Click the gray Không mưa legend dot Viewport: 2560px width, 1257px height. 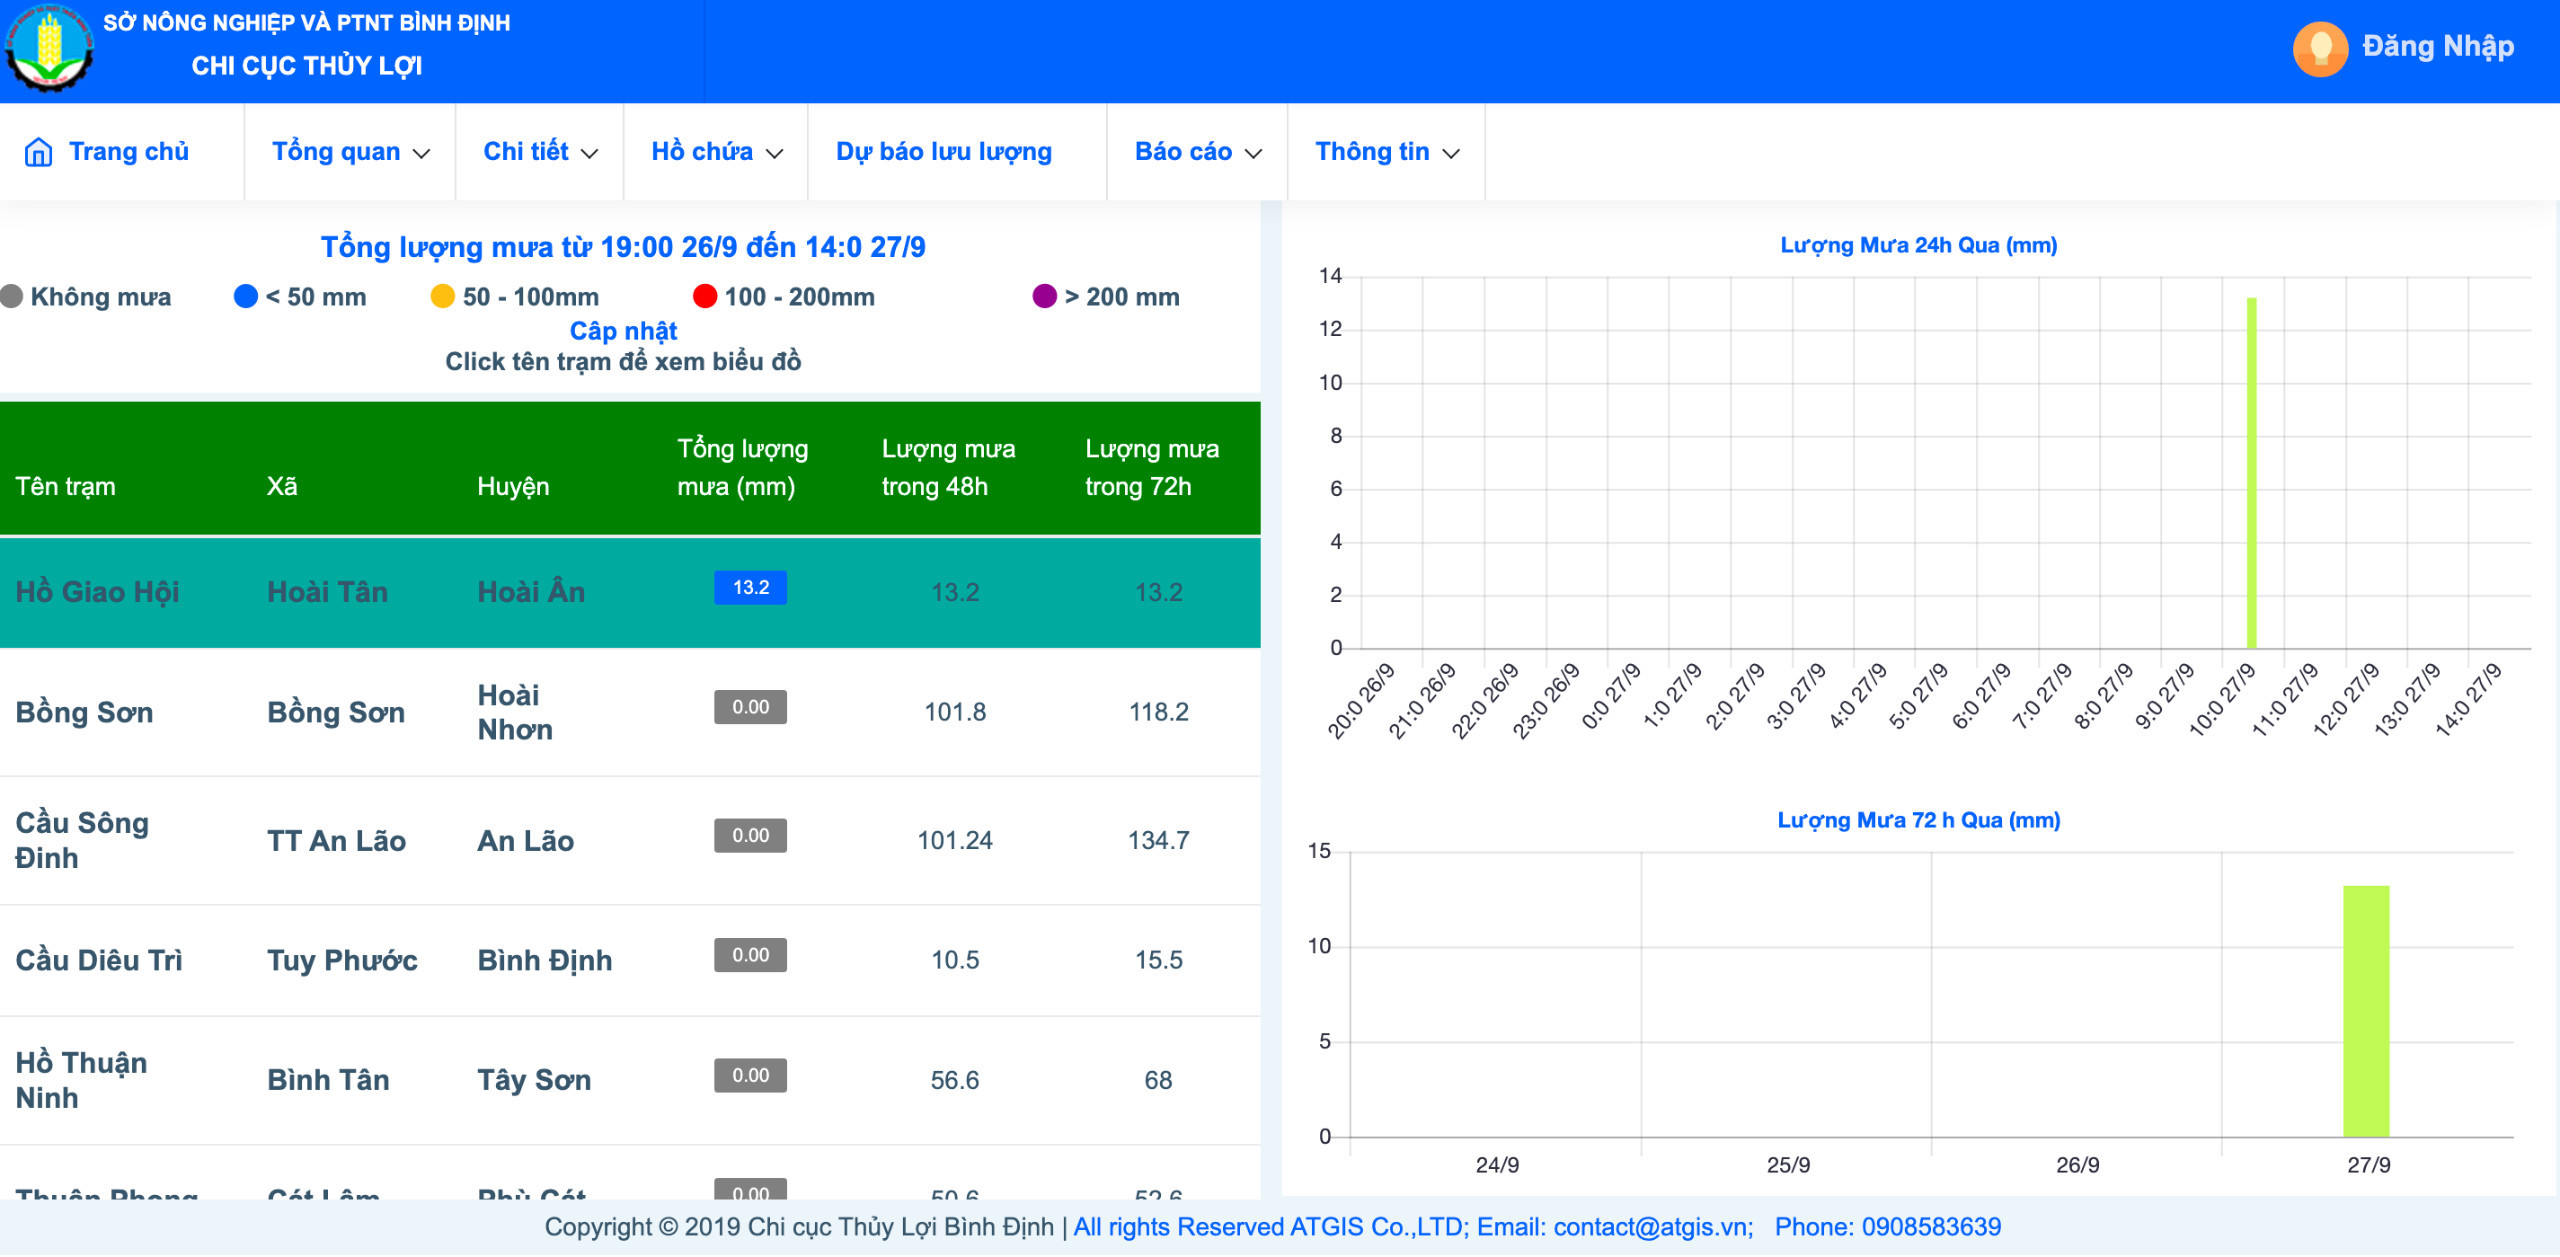12,297
